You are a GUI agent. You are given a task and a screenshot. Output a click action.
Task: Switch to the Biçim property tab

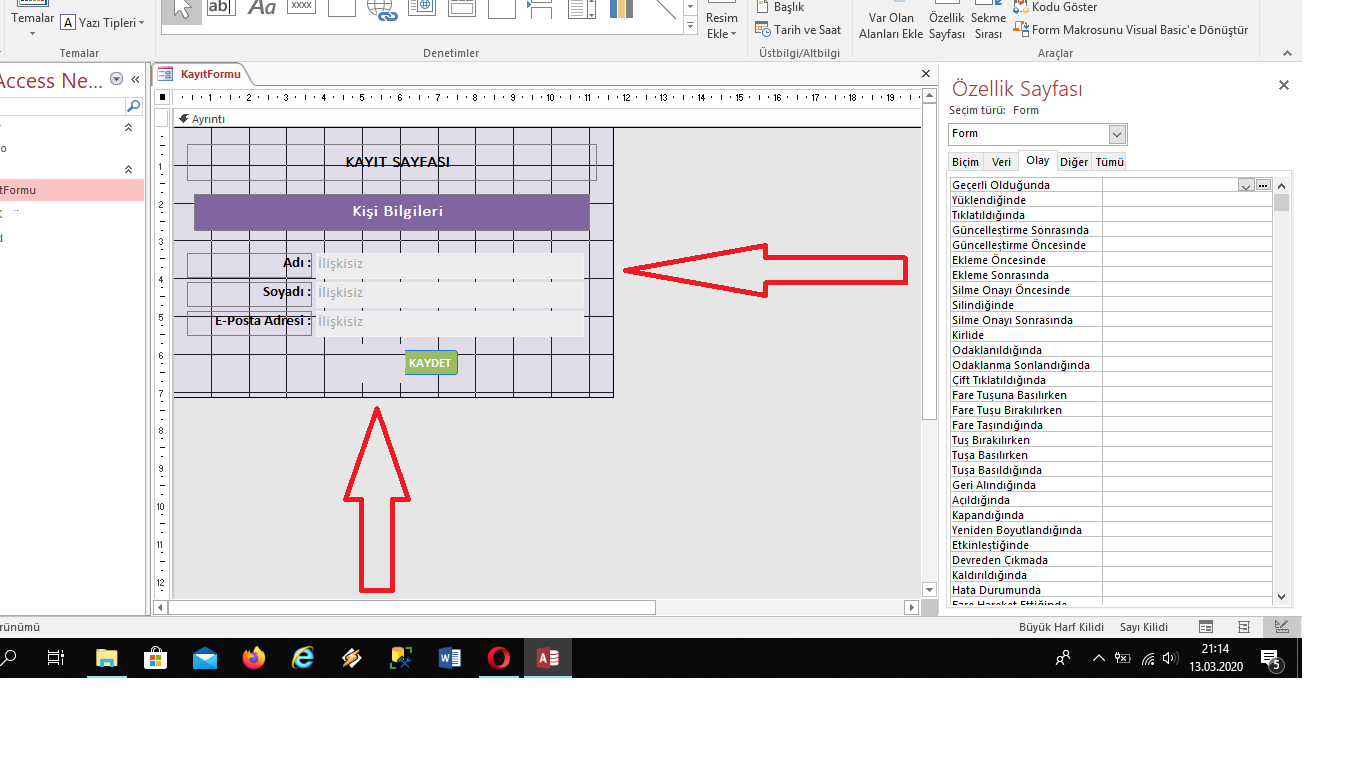(x=965, y=161)
